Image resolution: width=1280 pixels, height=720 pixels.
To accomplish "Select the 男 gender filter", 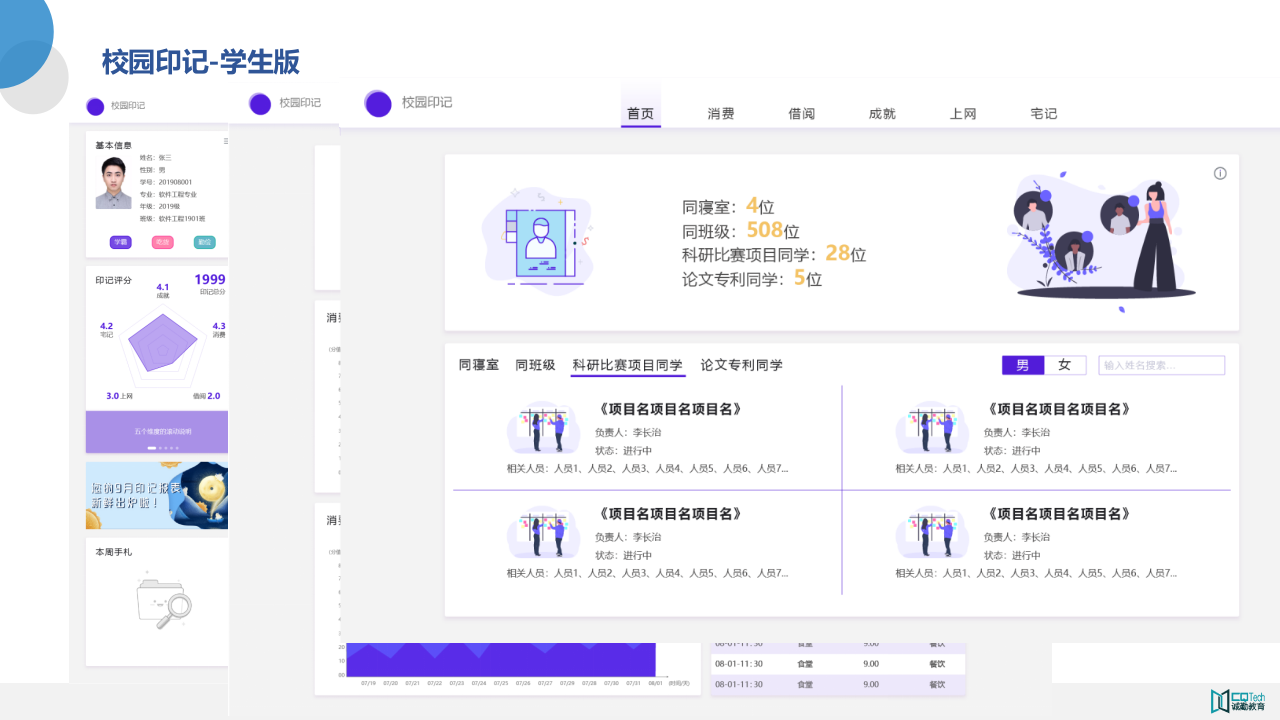I will coord(1022,365).
